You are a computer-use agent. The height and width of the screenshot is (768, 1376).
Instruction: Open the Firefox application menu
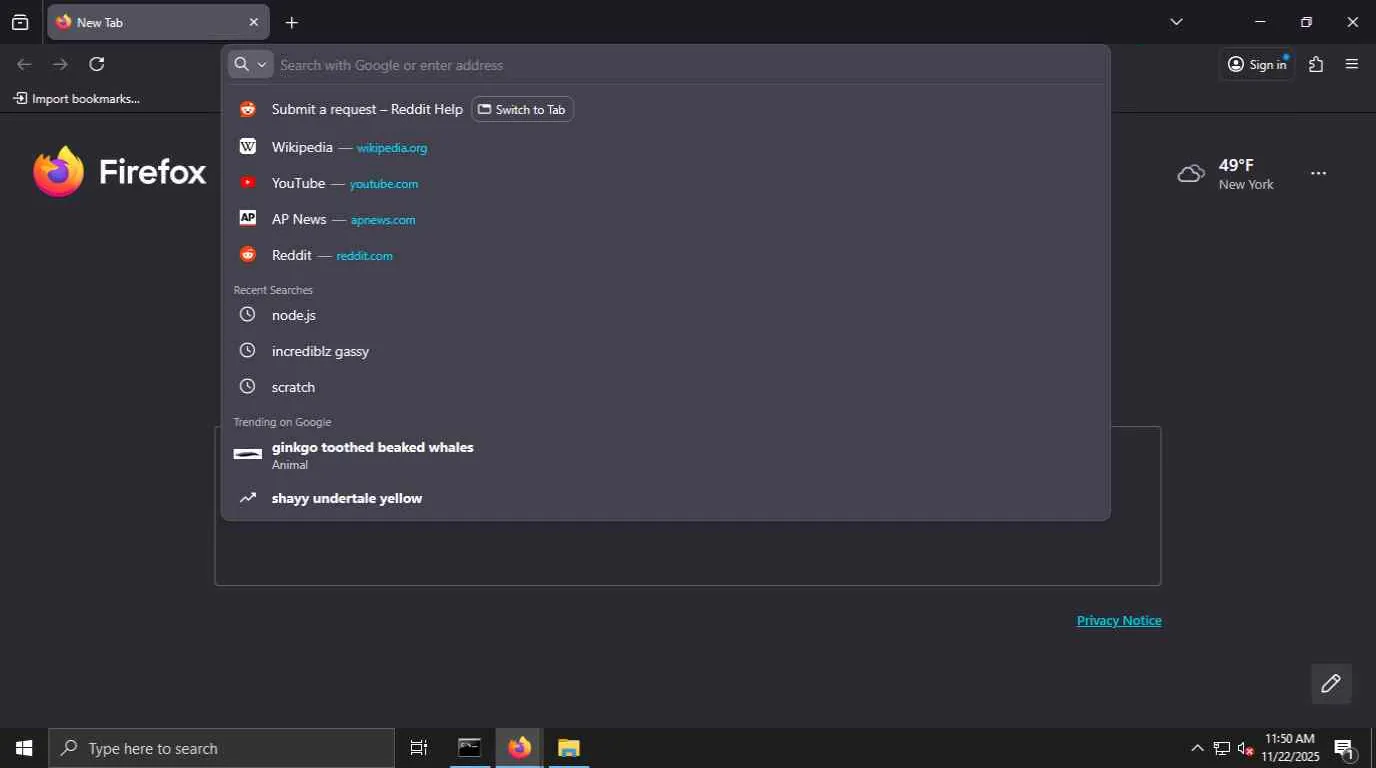[x=1352, y=64]
